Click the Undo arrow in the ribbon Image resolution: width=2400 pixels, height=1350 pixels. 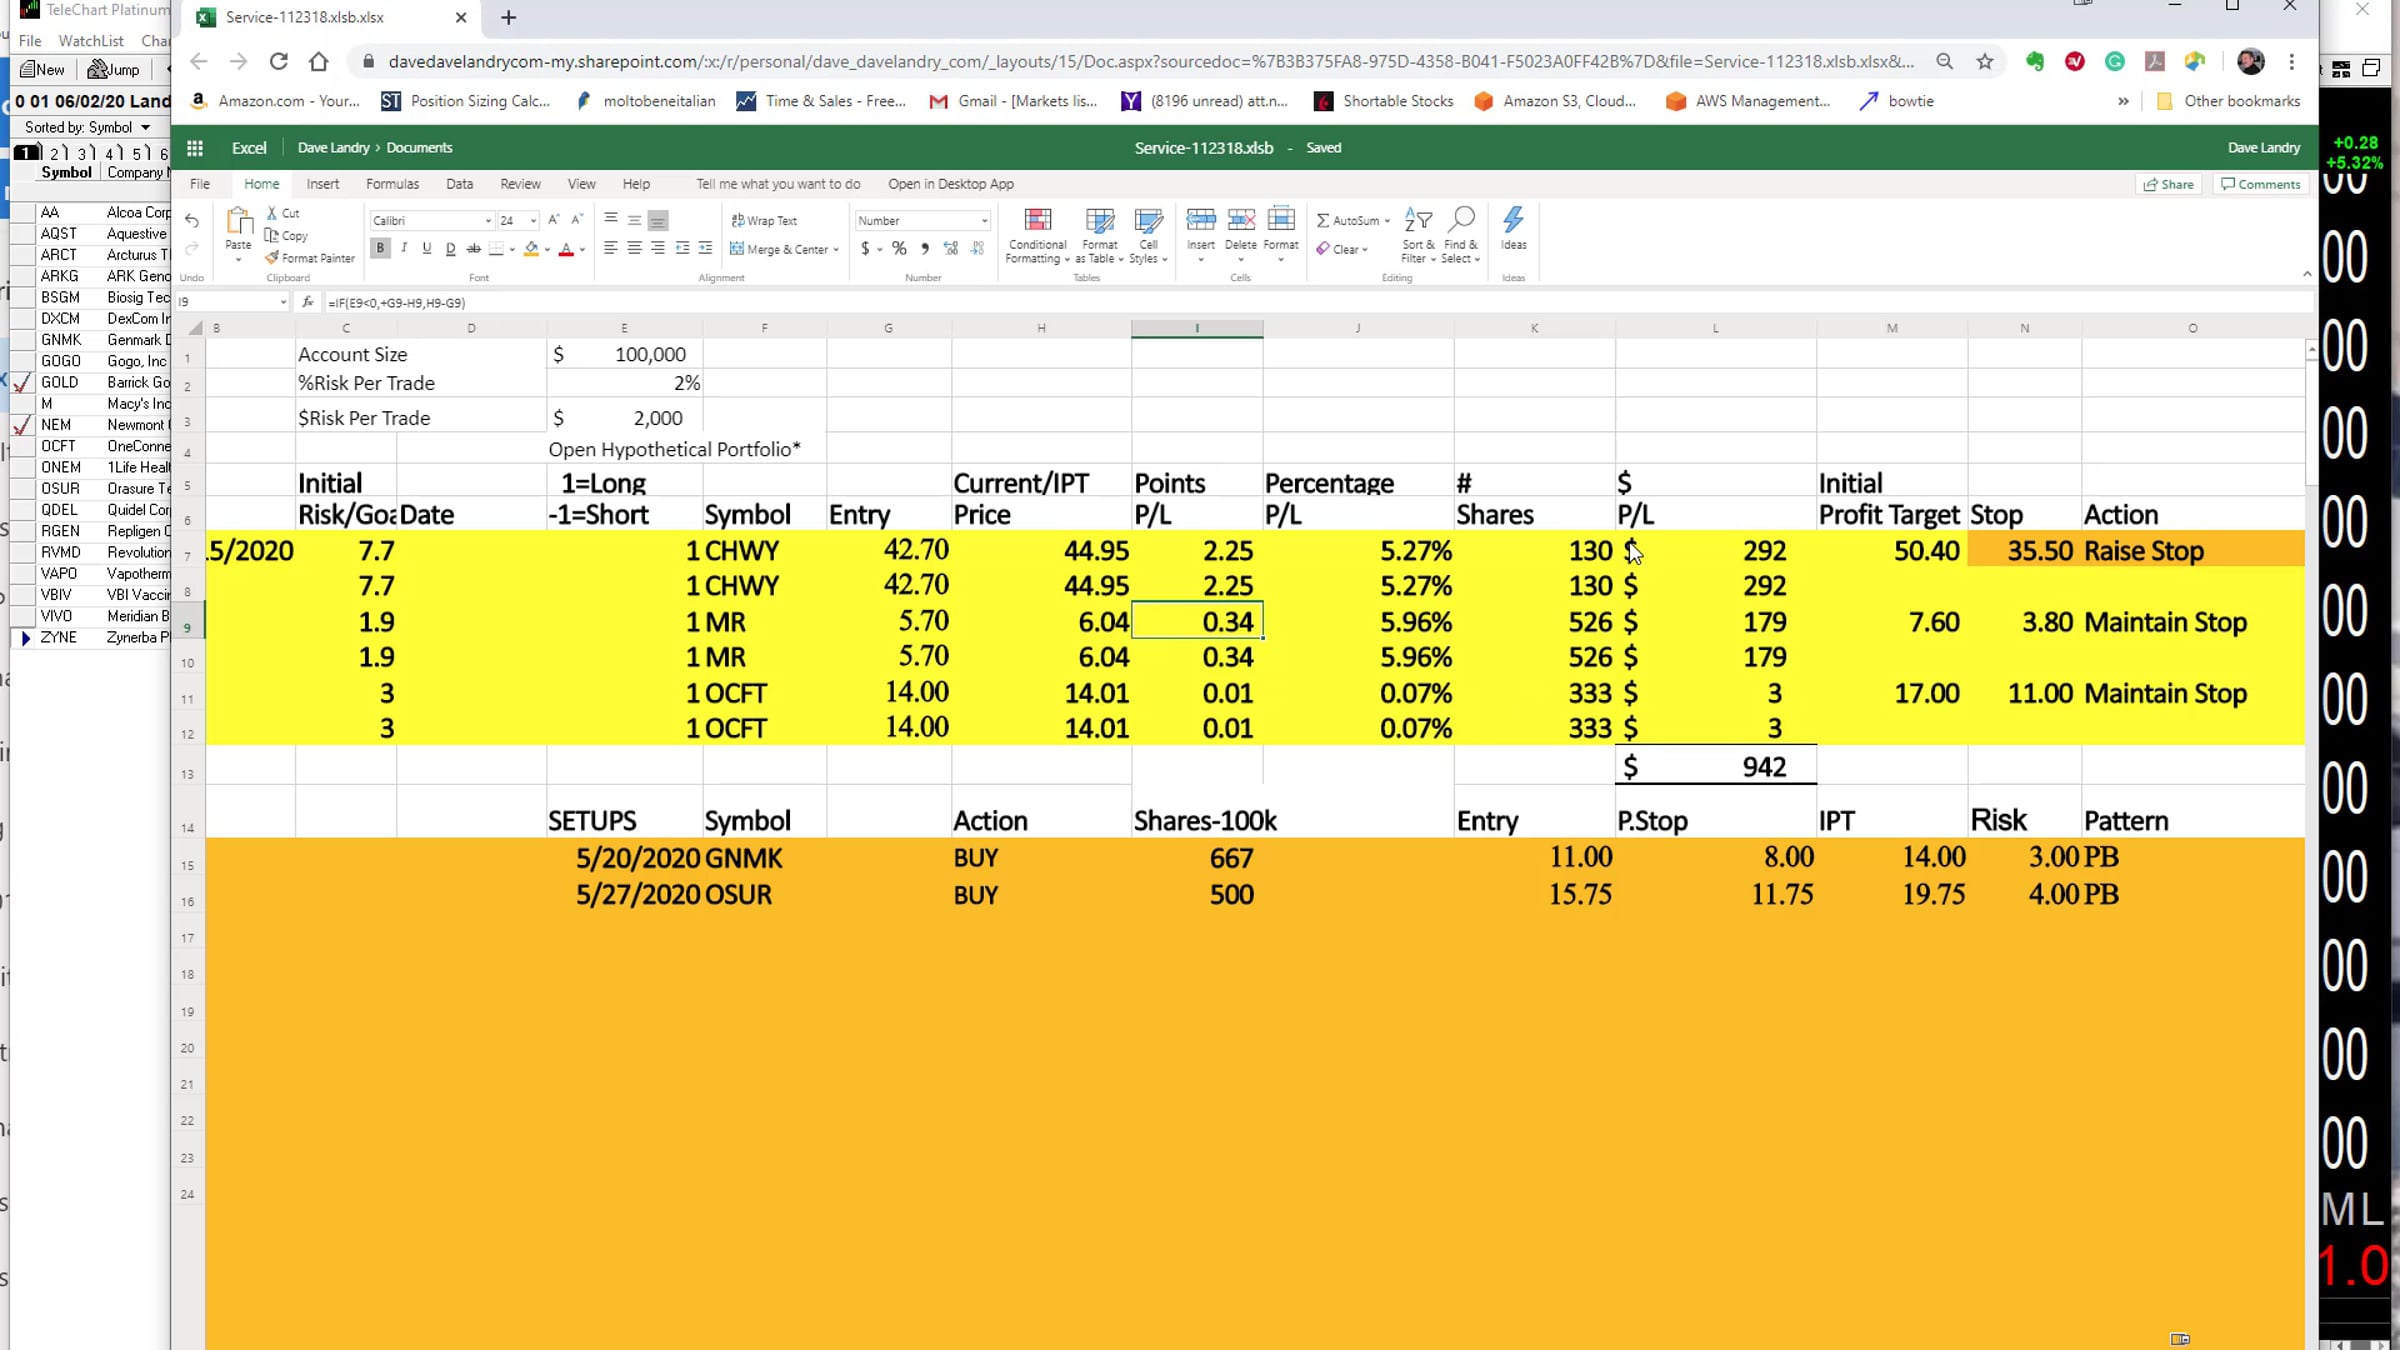click(192, 221)
